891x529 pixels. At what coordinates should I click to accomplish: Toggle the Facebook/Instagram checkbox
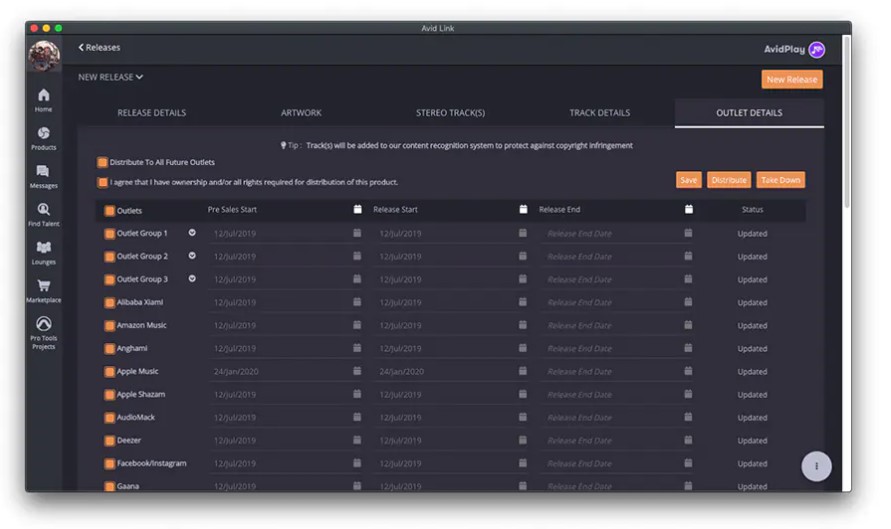point(109,464)
